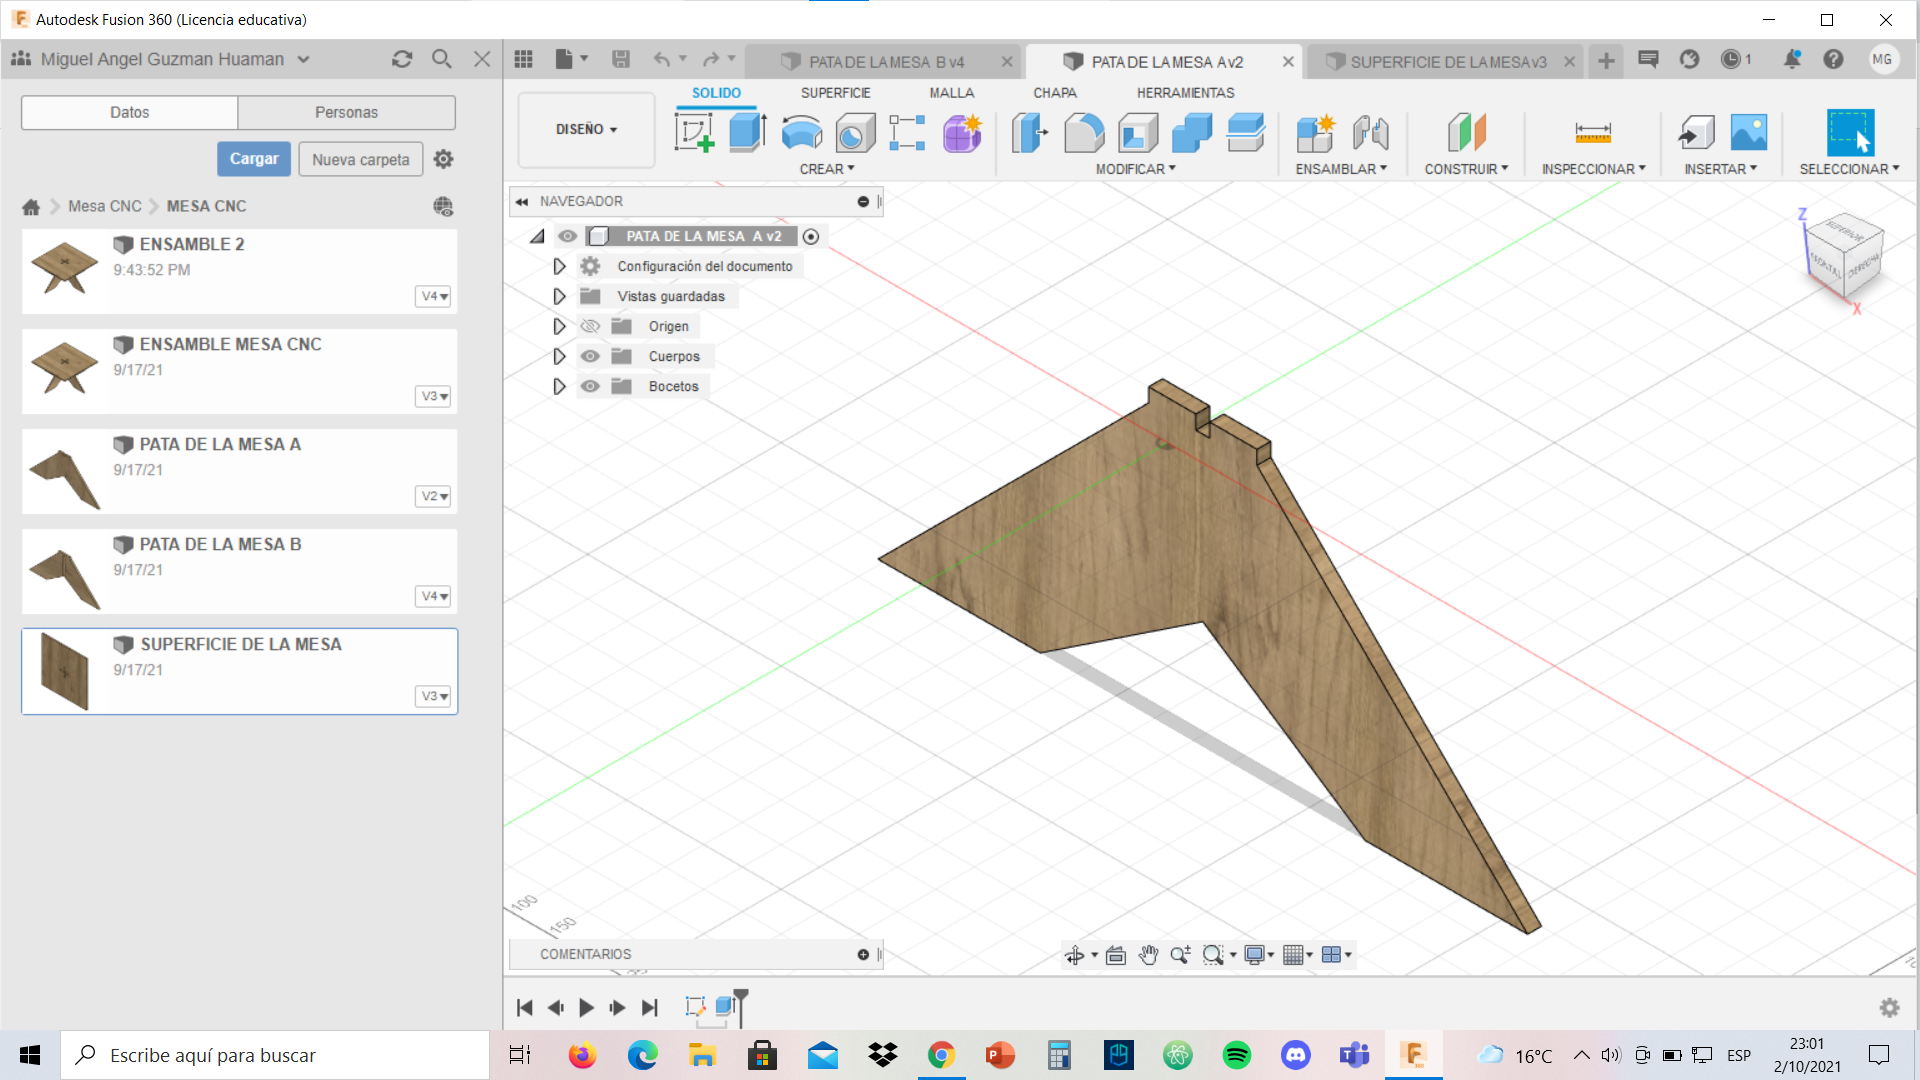The height and width of the screenshot is (1080, 1920).
Task: Play the design timeline
Action: click(587, 1008)
